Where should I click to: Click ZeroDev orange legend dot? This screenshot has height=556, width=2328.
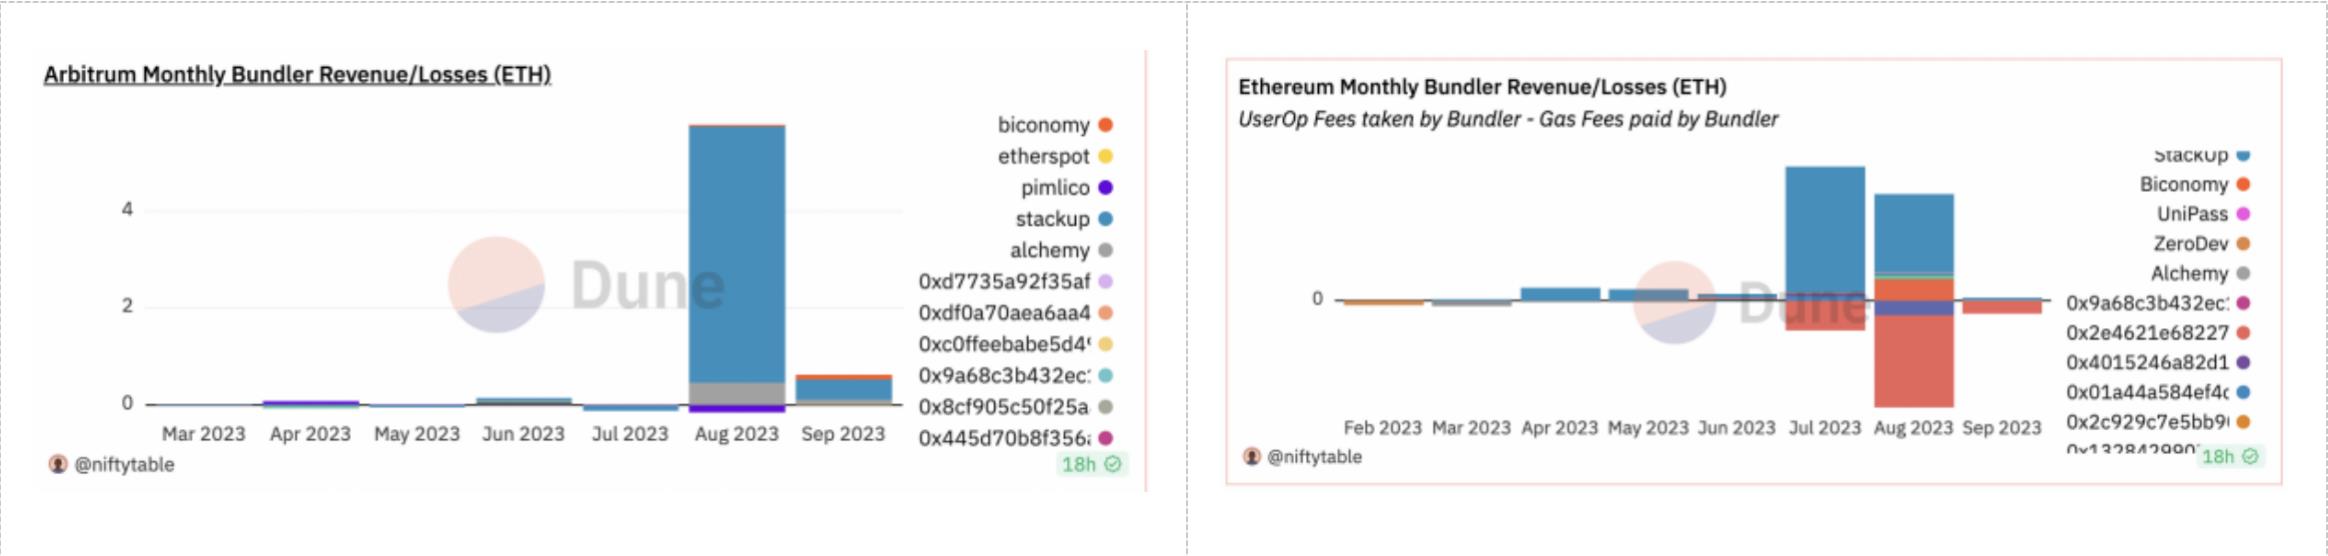click(x=2243, y=244)
